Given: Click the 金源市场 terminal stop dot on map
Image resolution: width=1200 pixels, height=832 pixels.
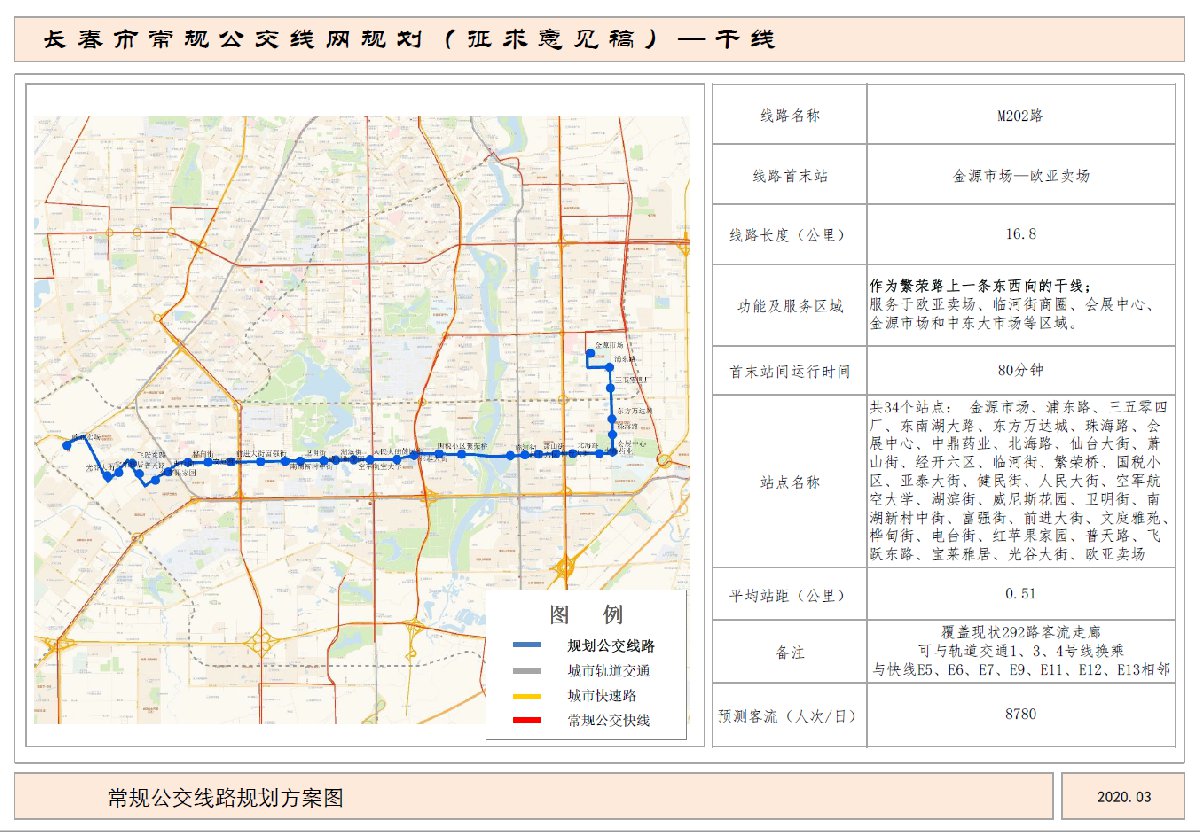Looking at the screenshot, I should tap(591, 353).
